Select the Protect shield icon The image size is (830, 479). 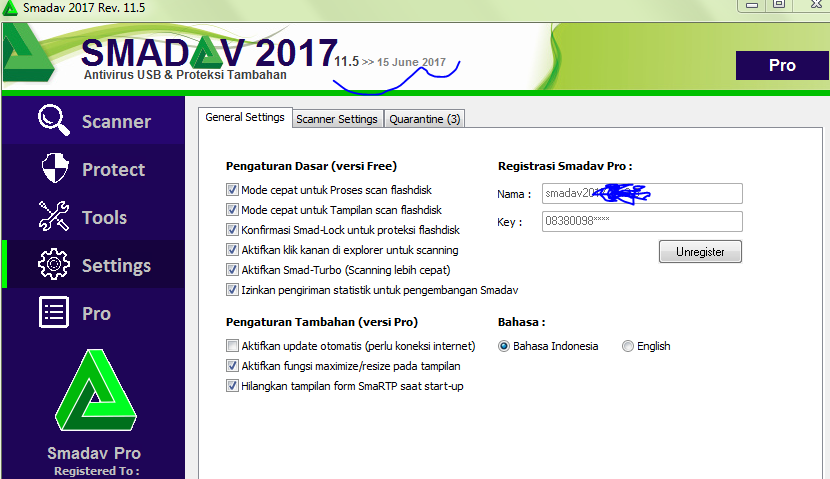(x=55, y=168)
